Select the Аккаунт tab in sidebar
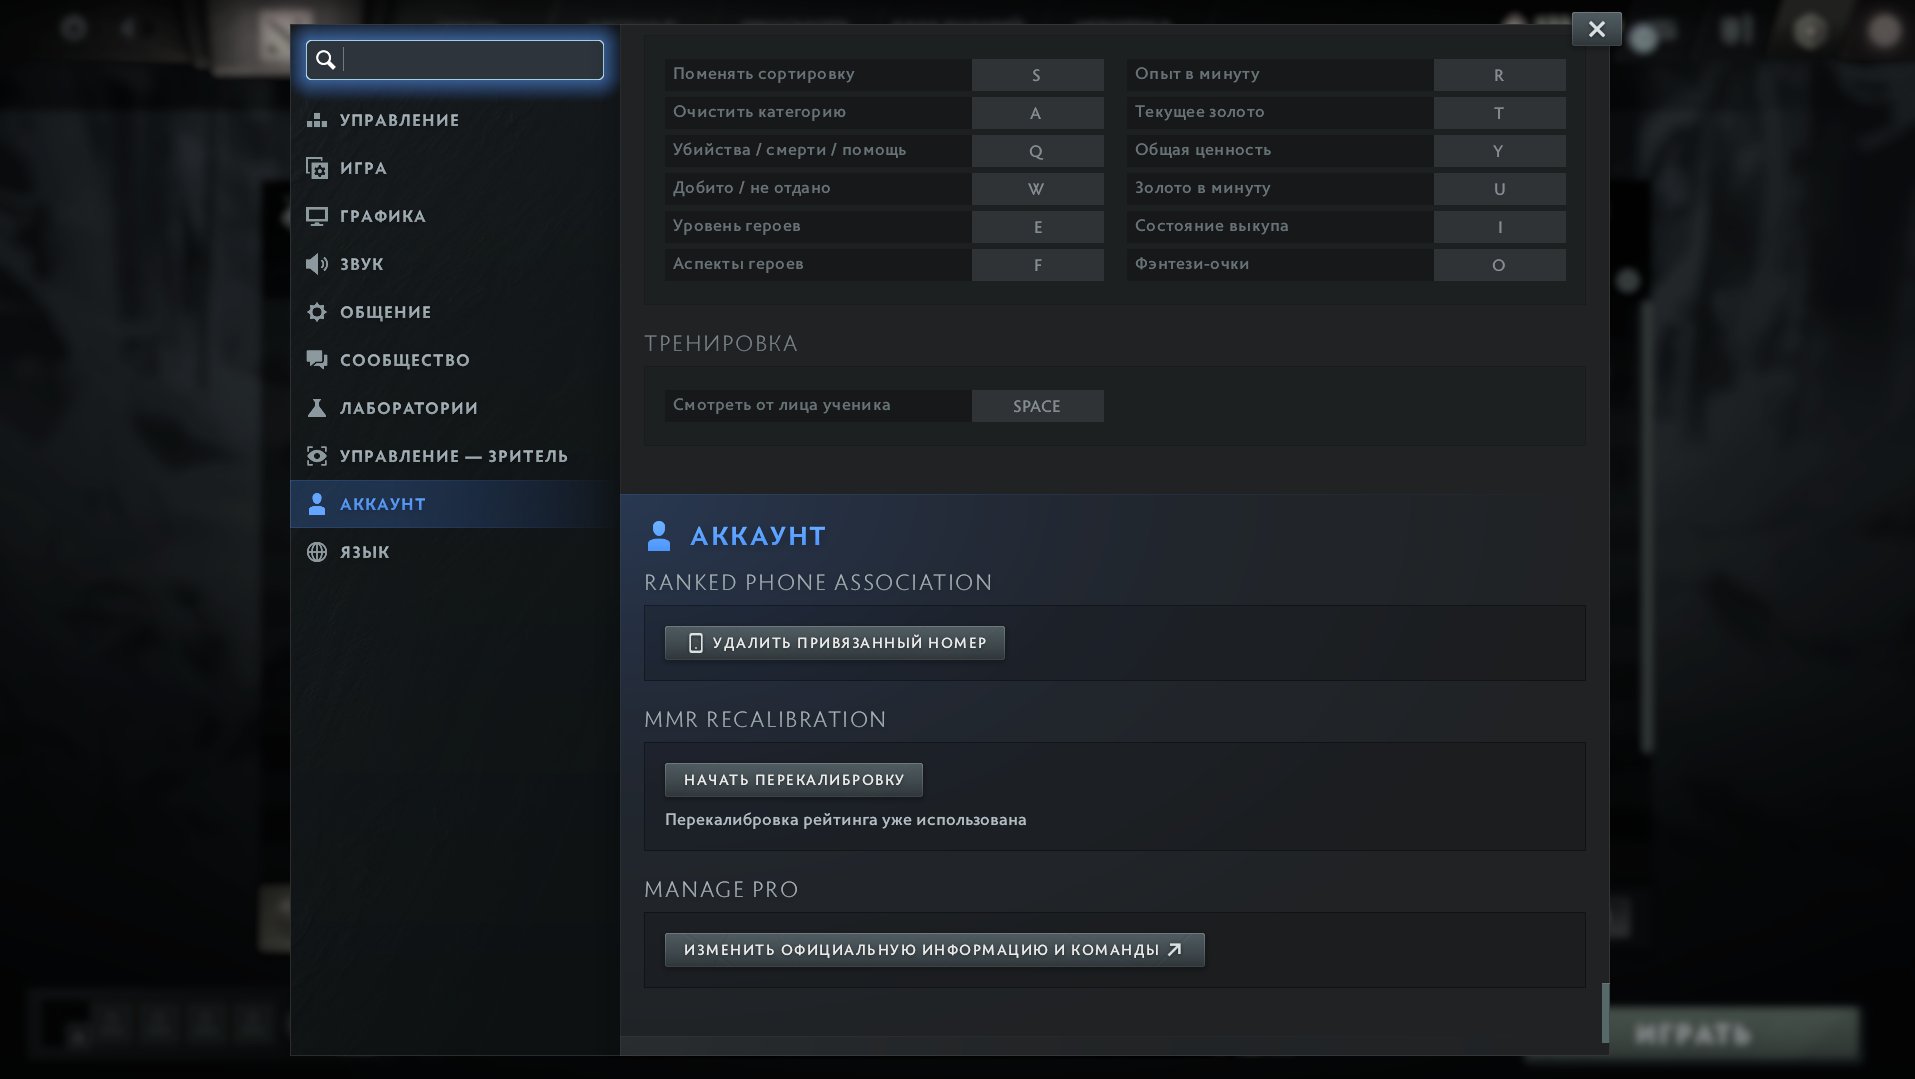 pyautogui.click(x=383, y=504)
